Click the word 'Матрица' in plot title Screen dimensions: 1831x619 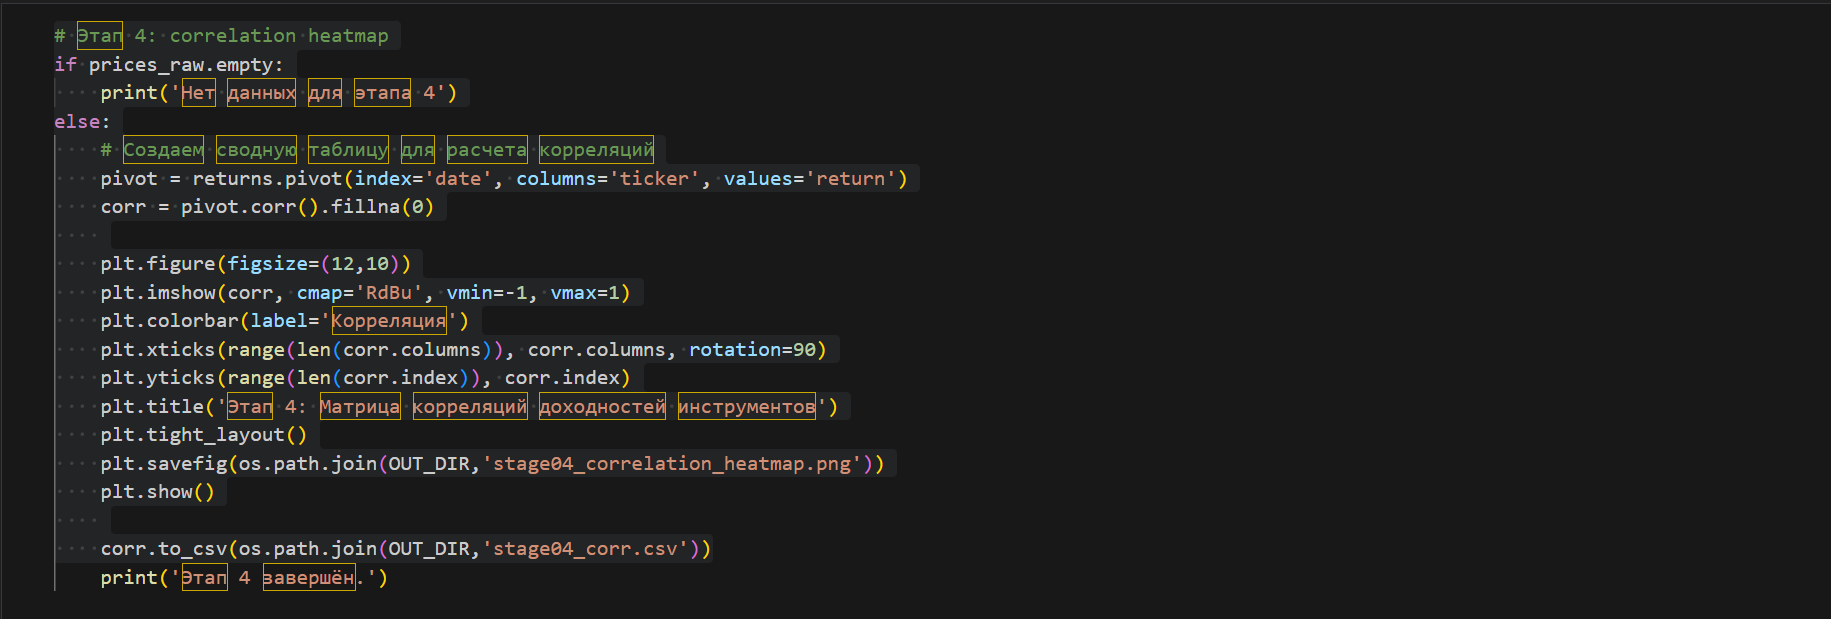[360, 407]
